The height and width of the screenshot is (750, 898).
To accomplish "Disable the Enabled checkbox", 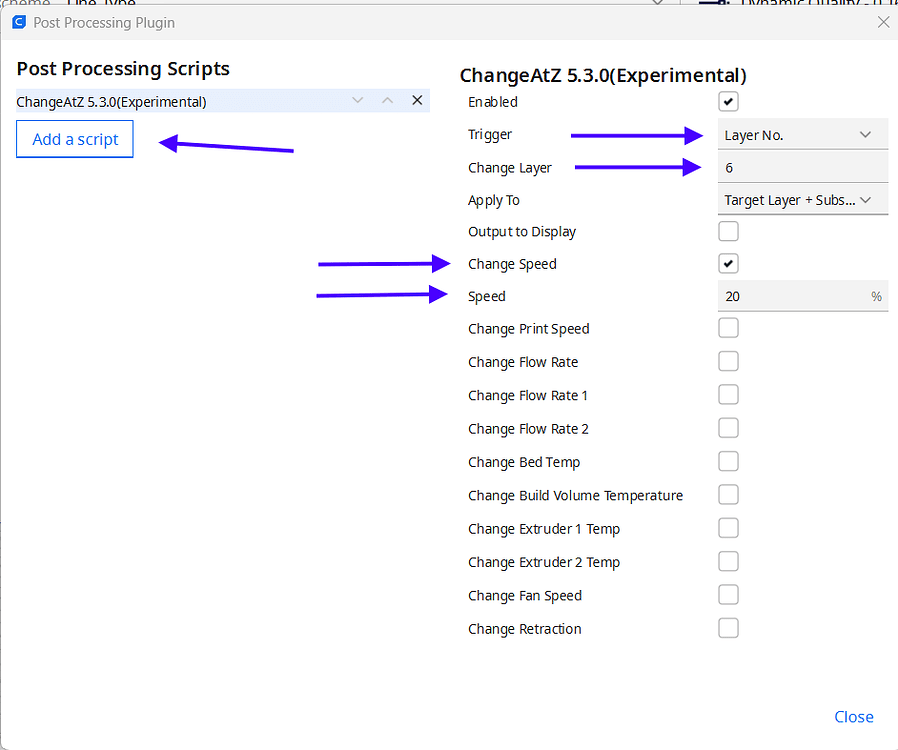I will [729, 101].
